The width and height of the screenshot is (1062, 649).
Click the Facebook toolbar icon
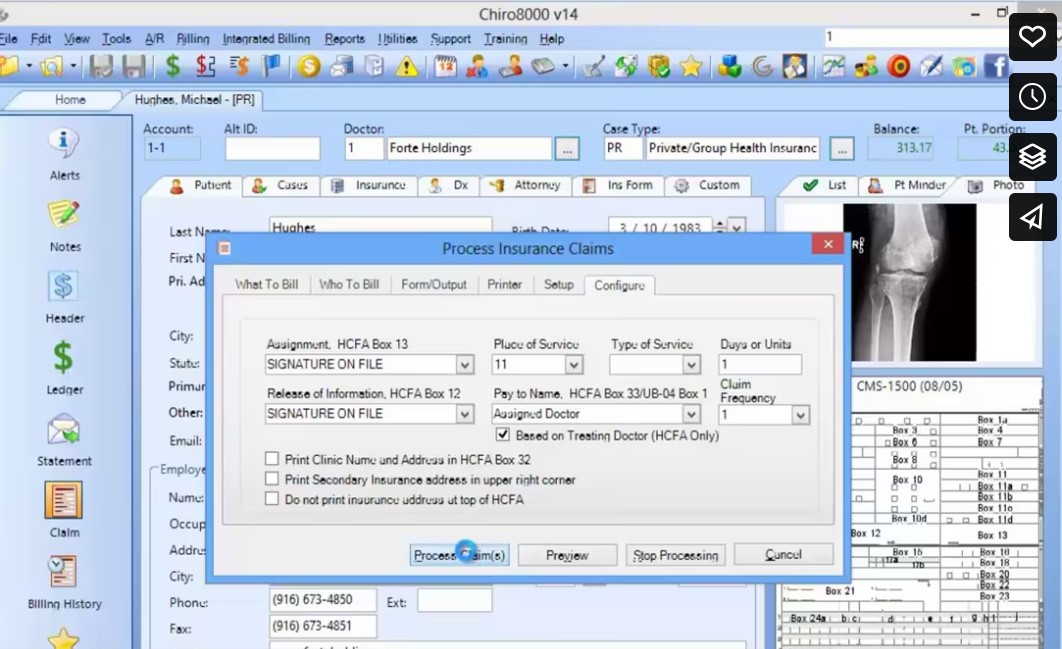point(996,66)
